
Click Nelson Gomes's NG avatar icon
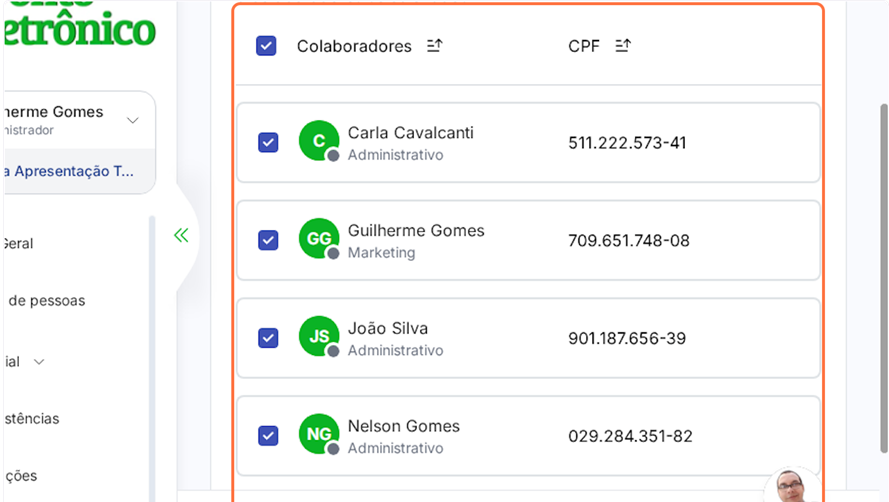click(x=319, y=434)
